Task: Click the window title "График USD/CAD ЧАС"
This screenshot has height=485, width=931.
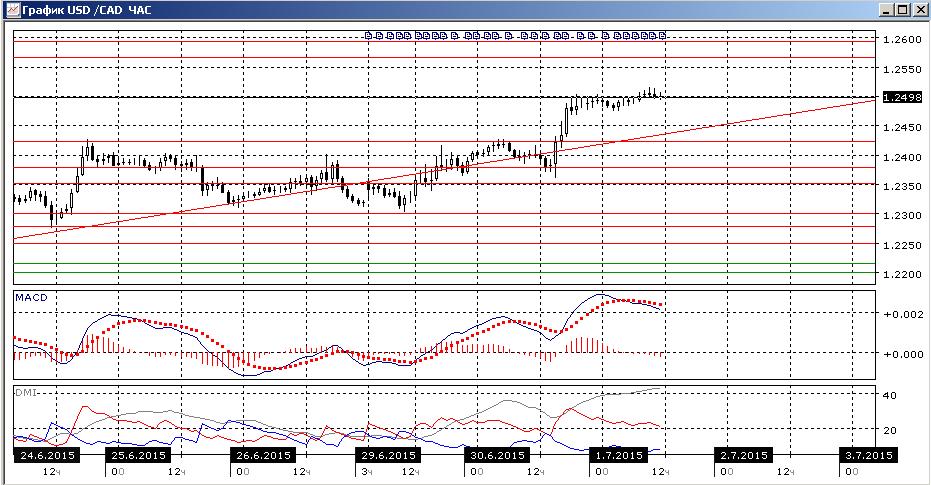Action: [86, 10]
